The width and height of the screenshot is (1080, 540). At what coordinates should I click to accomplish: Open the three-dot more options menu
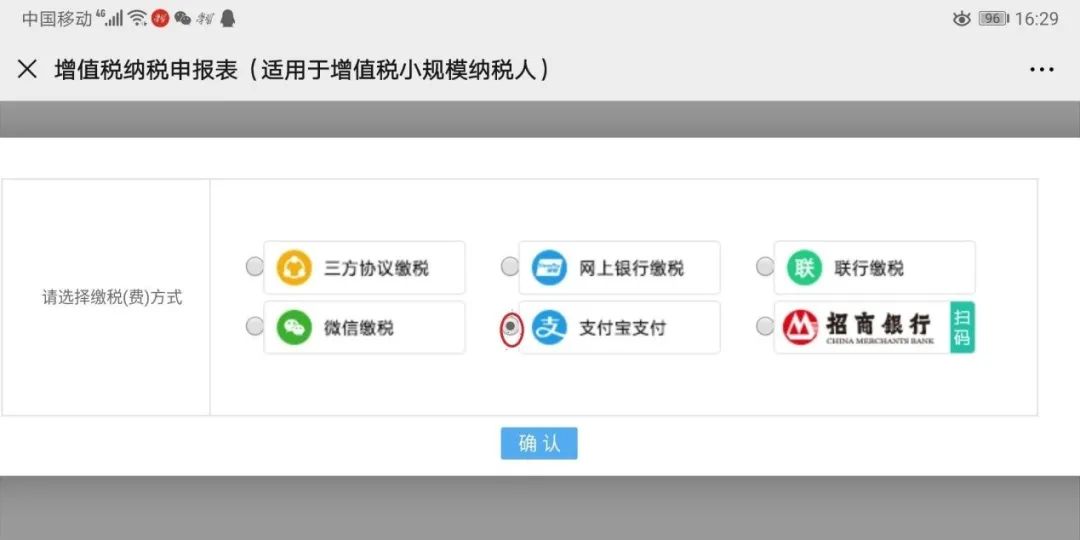pyautogui.click(x=1041, y=70)
